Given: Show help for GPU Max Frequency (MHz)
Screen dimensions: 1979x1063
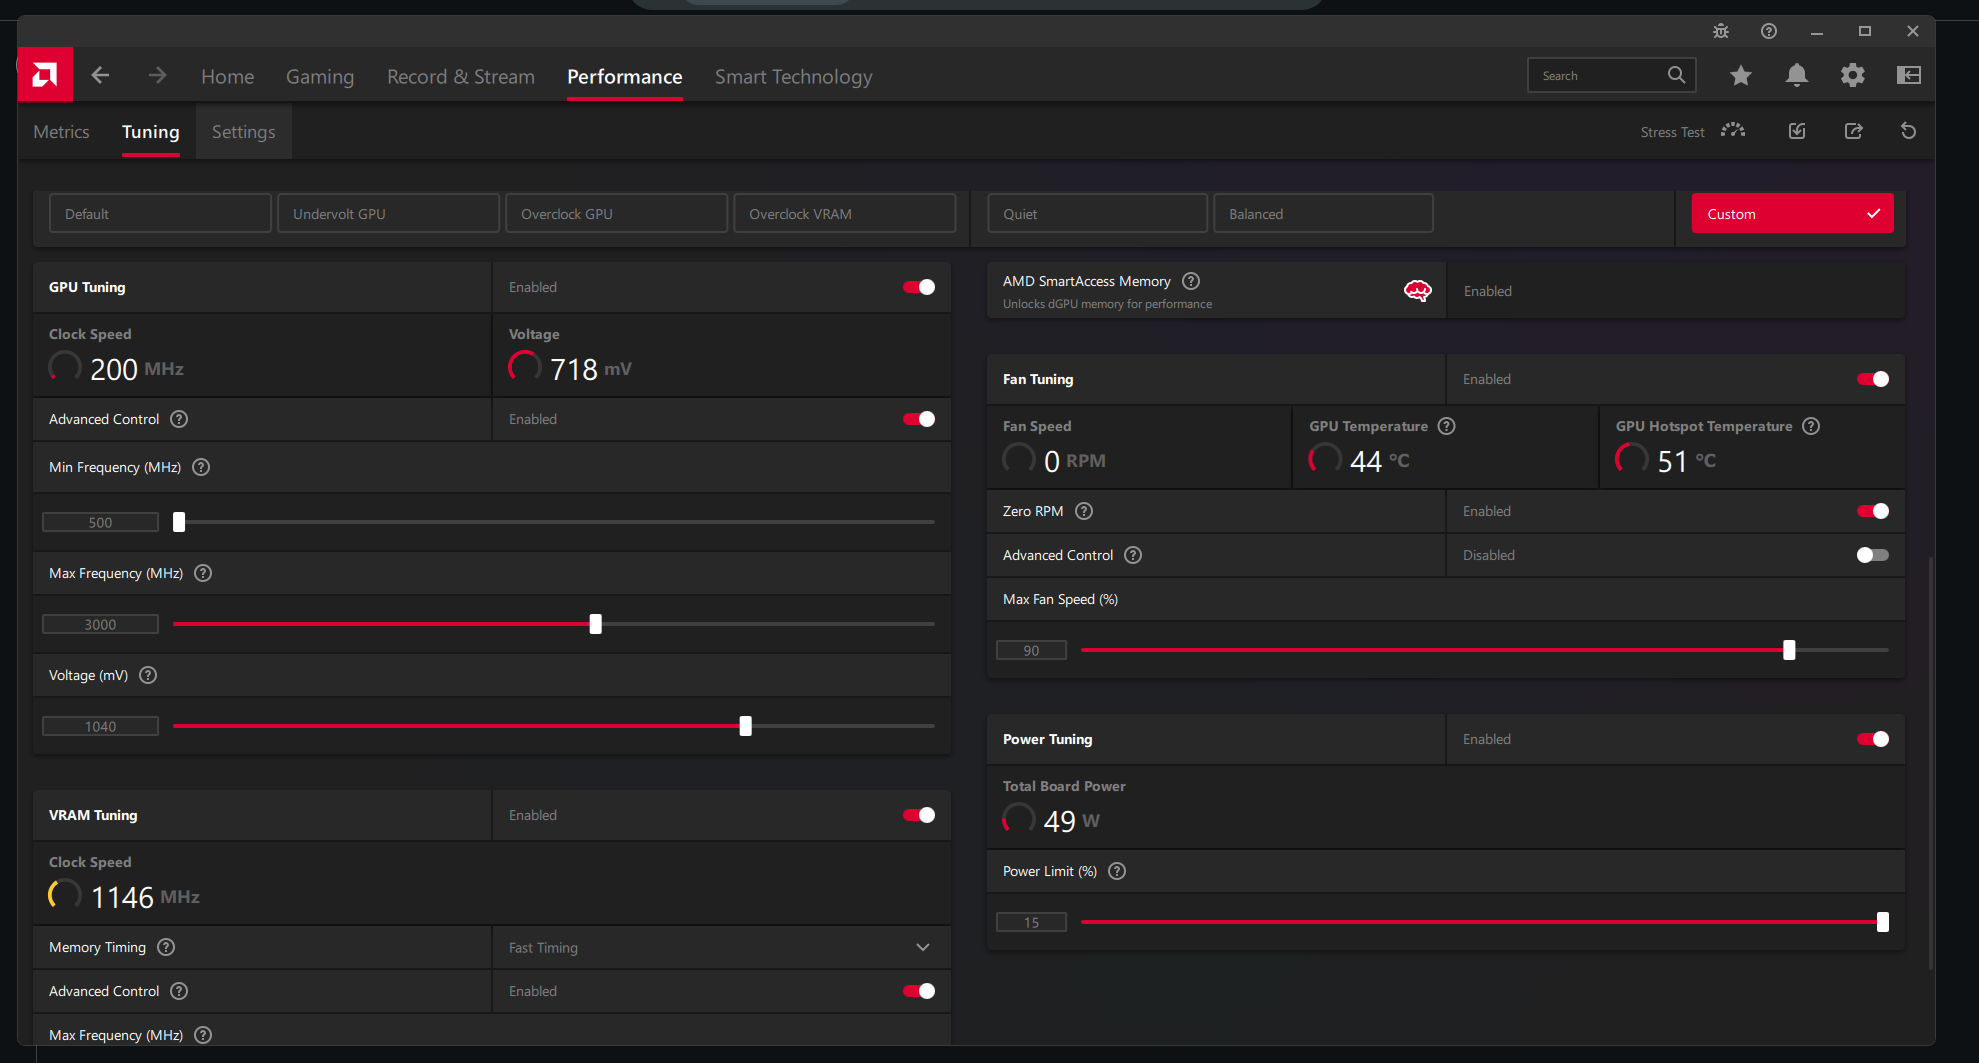Looking at the screenshot, I should click(203, 573).
